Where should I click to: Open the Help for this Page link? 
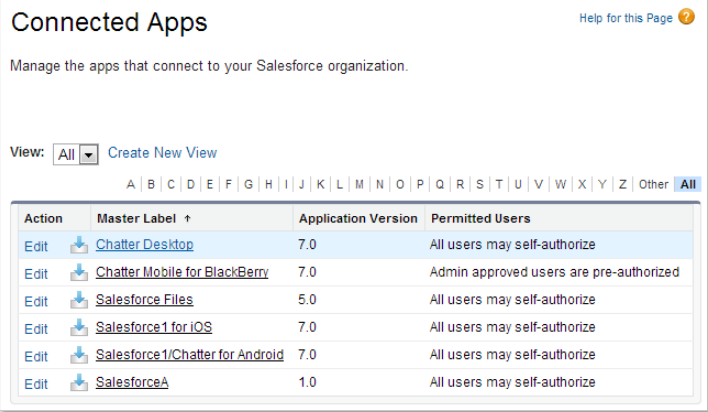click(x=626, y=18)
